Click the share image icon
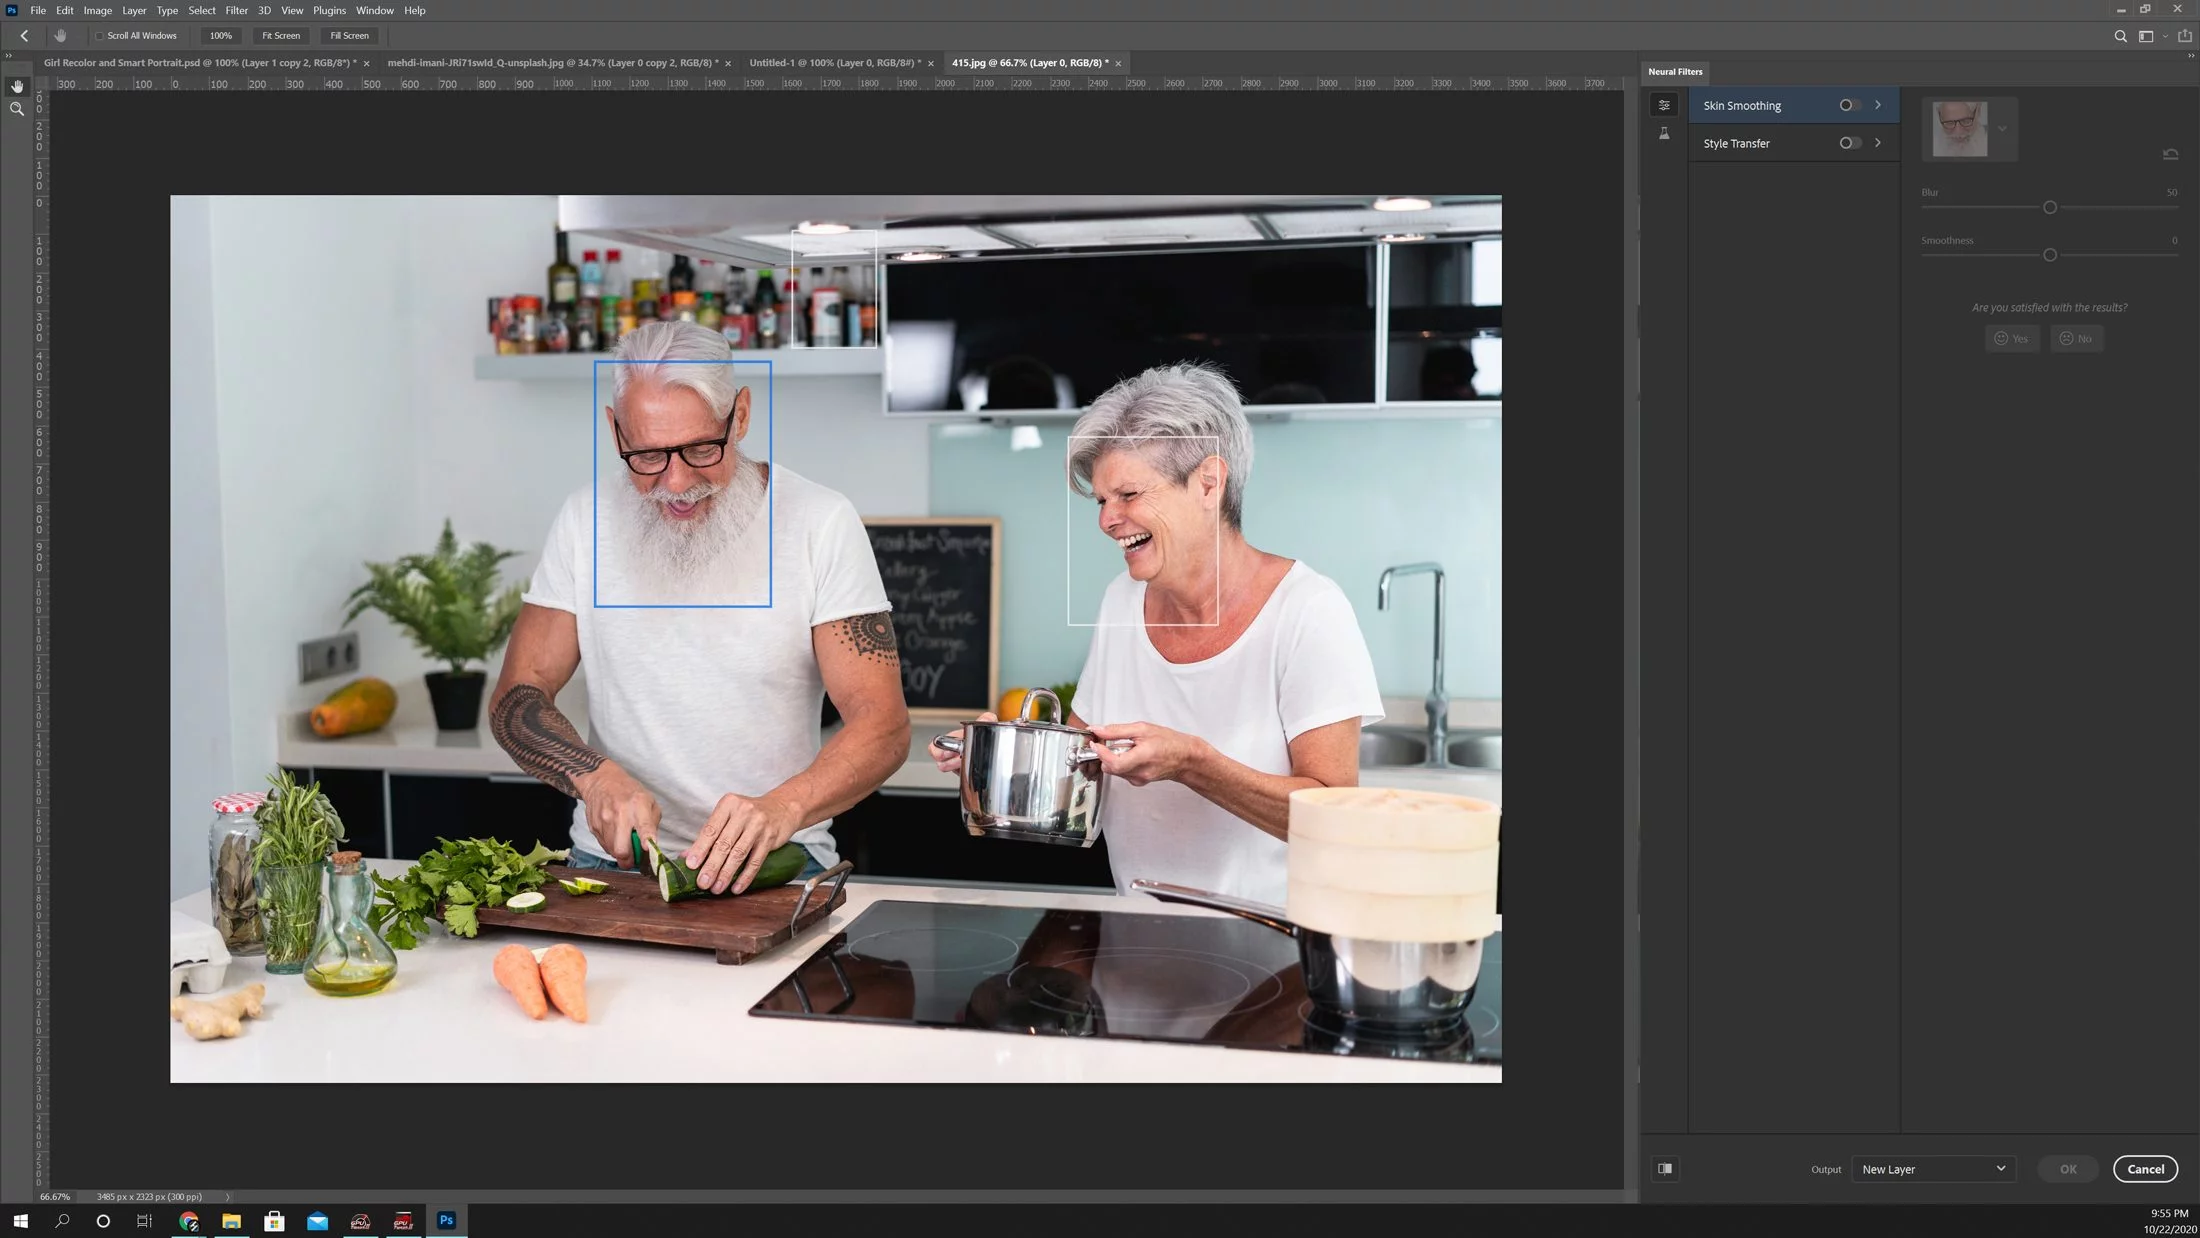The height and width of the screenshot is (1238, 2200). pos(2185,36)
